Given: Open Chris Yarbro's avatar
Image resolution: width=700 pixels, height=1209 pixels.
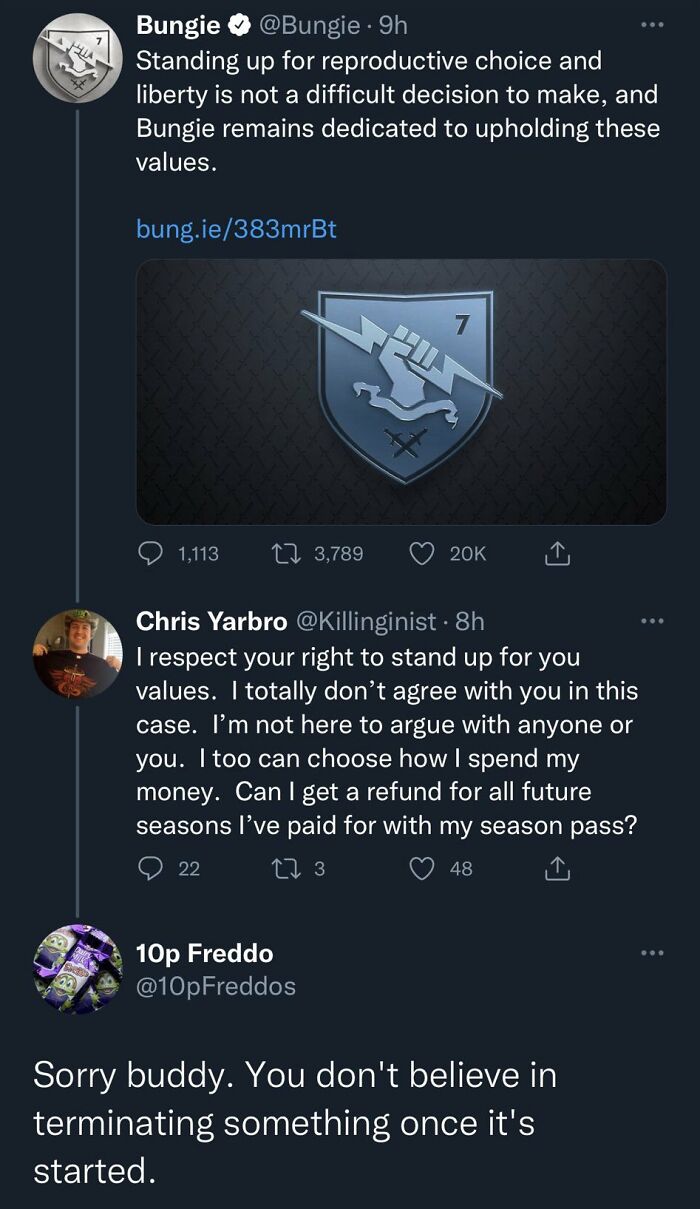Looking at the screenshot, I should coord(78,652).
